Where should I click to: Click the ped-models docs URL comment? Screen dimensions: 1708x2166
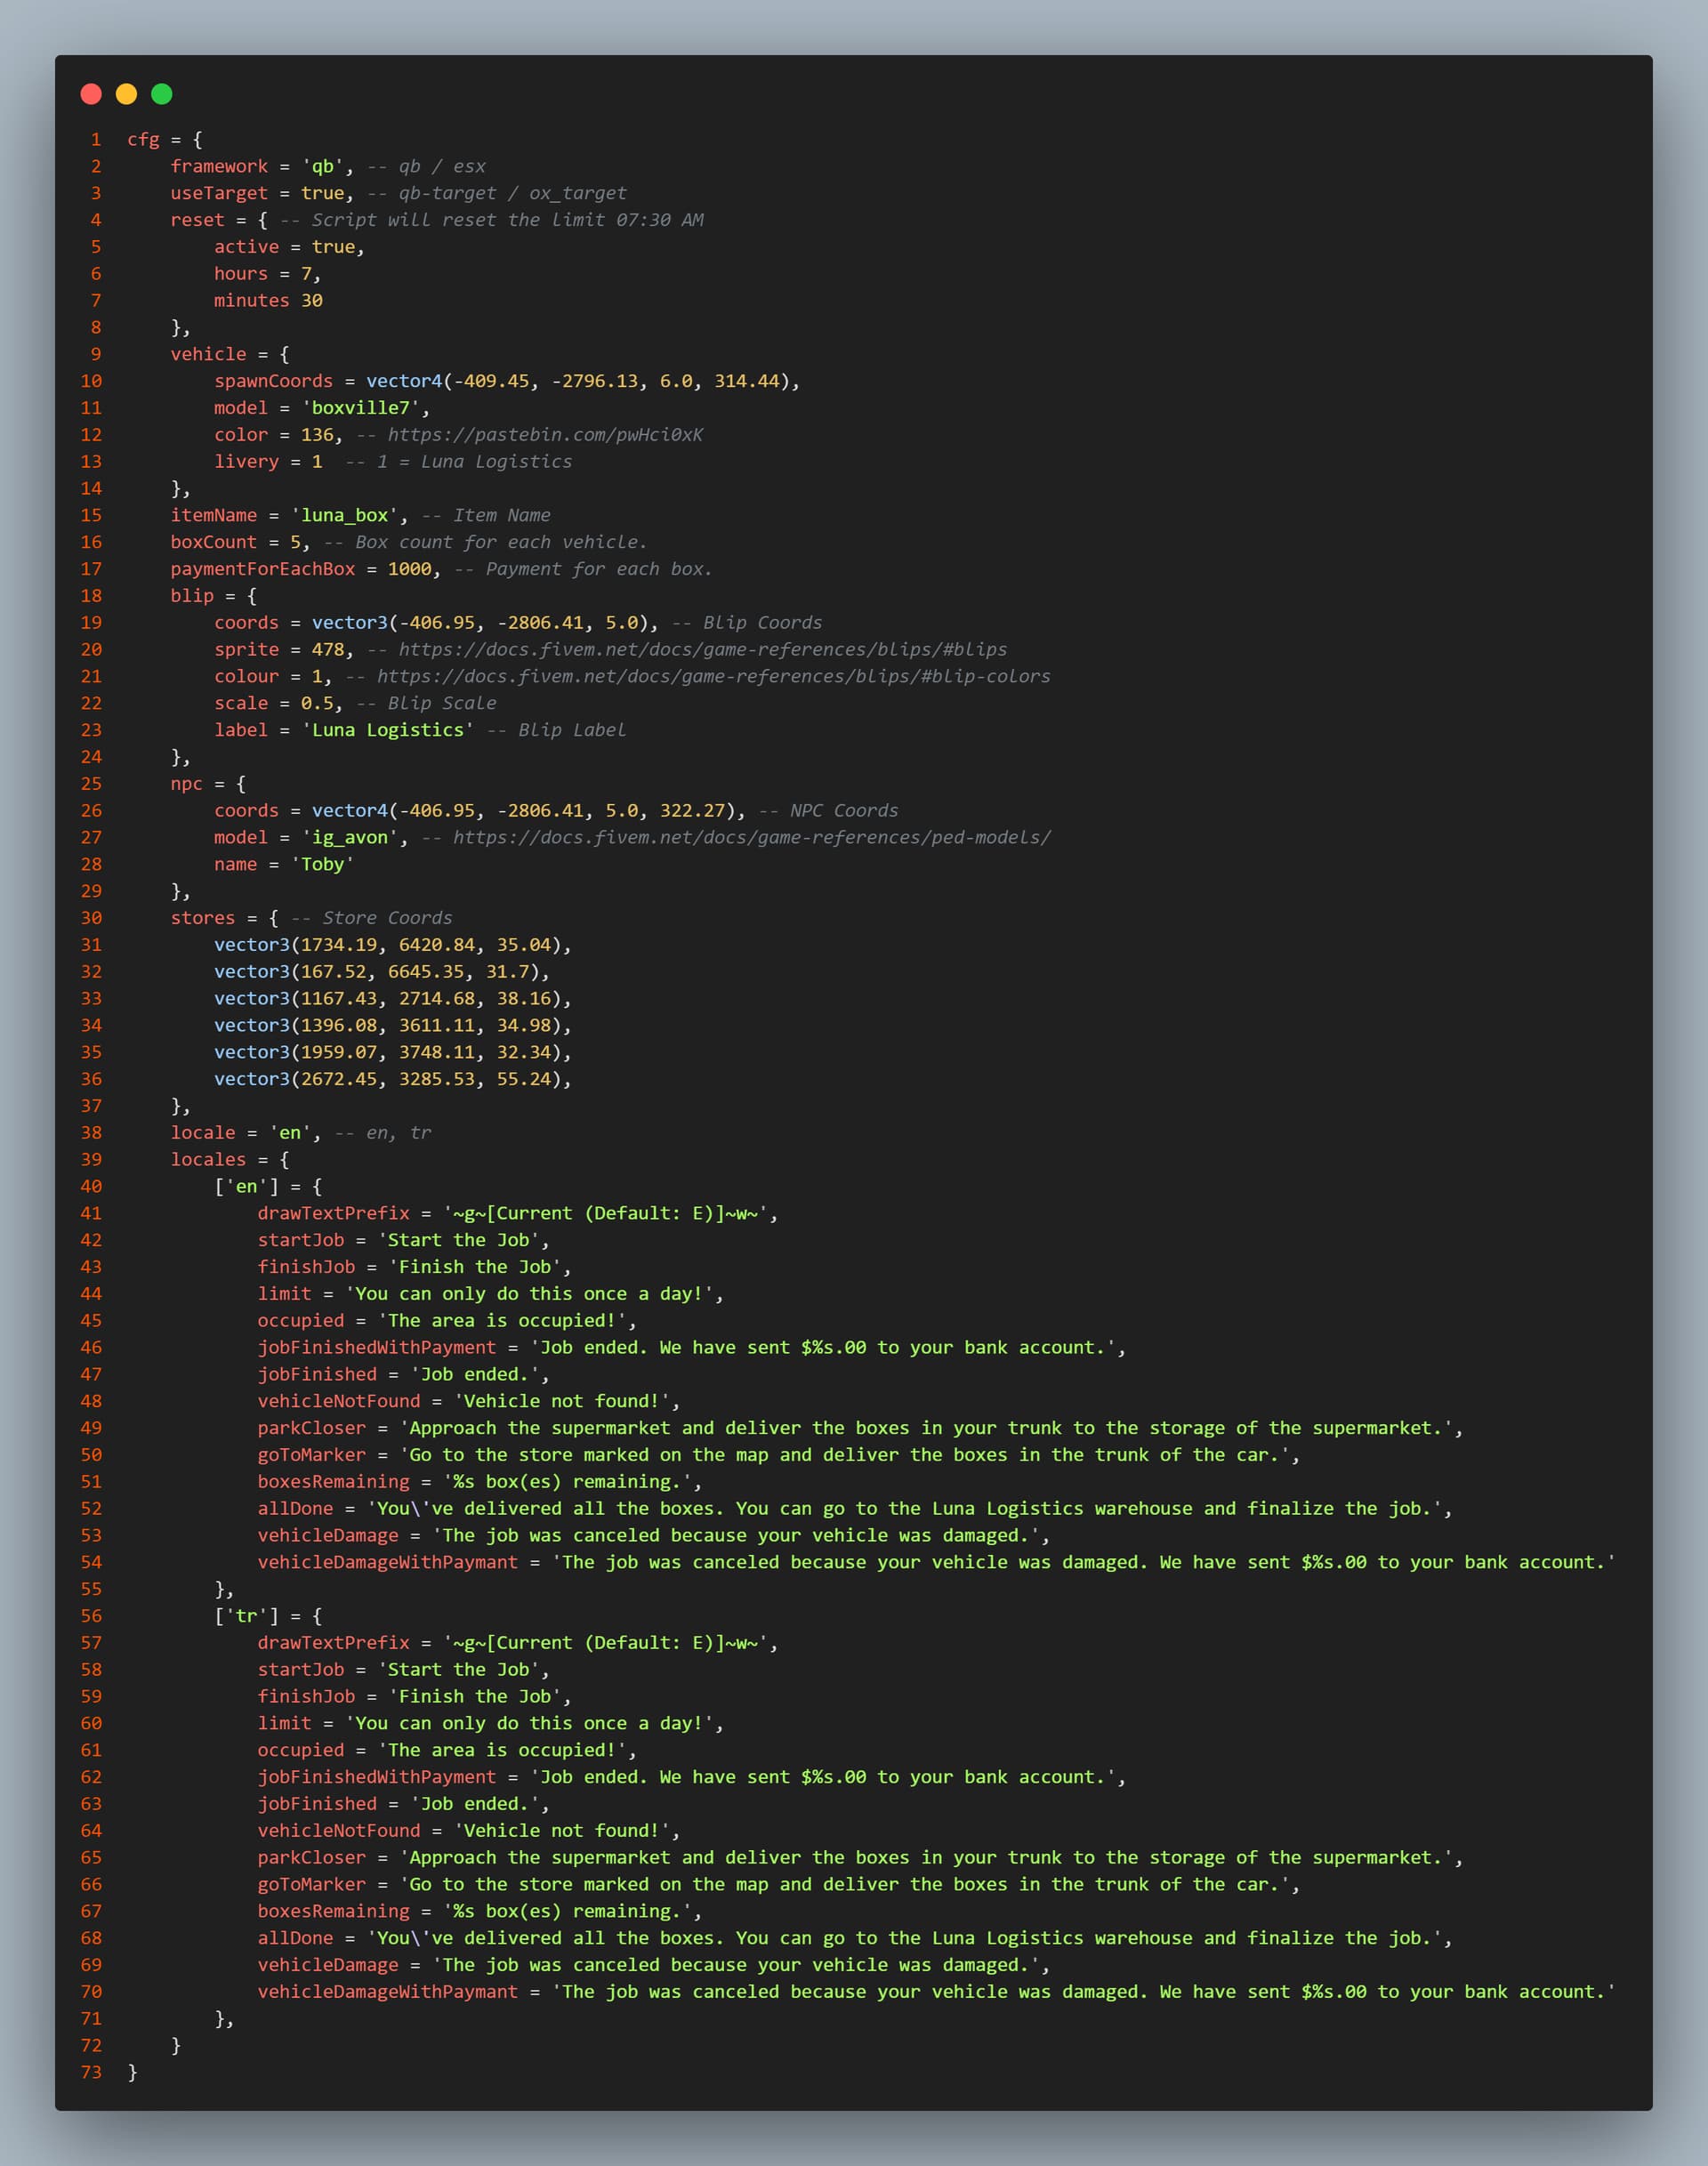coord(736,837)
